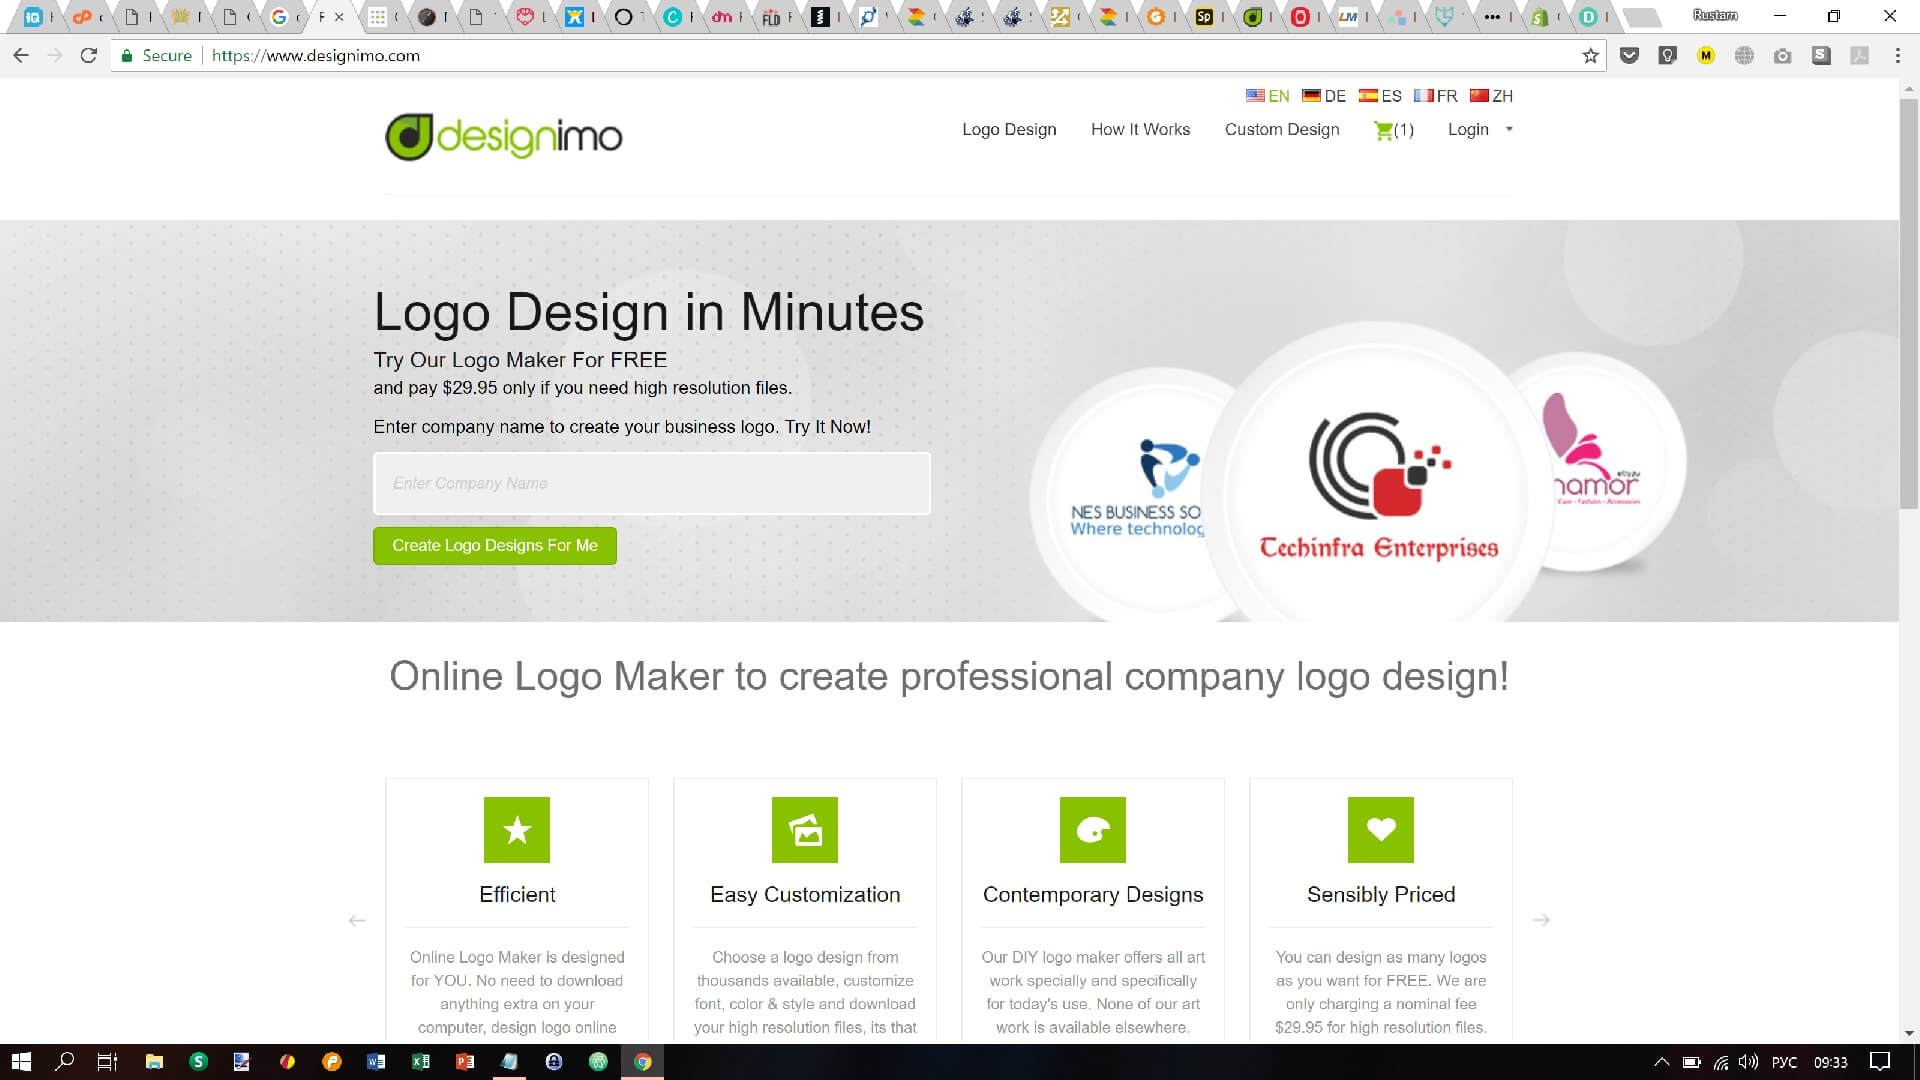The image size is (1920, 1080).
Task: Open the volume control in system tray
Action: click(x=1748, y=1062)
